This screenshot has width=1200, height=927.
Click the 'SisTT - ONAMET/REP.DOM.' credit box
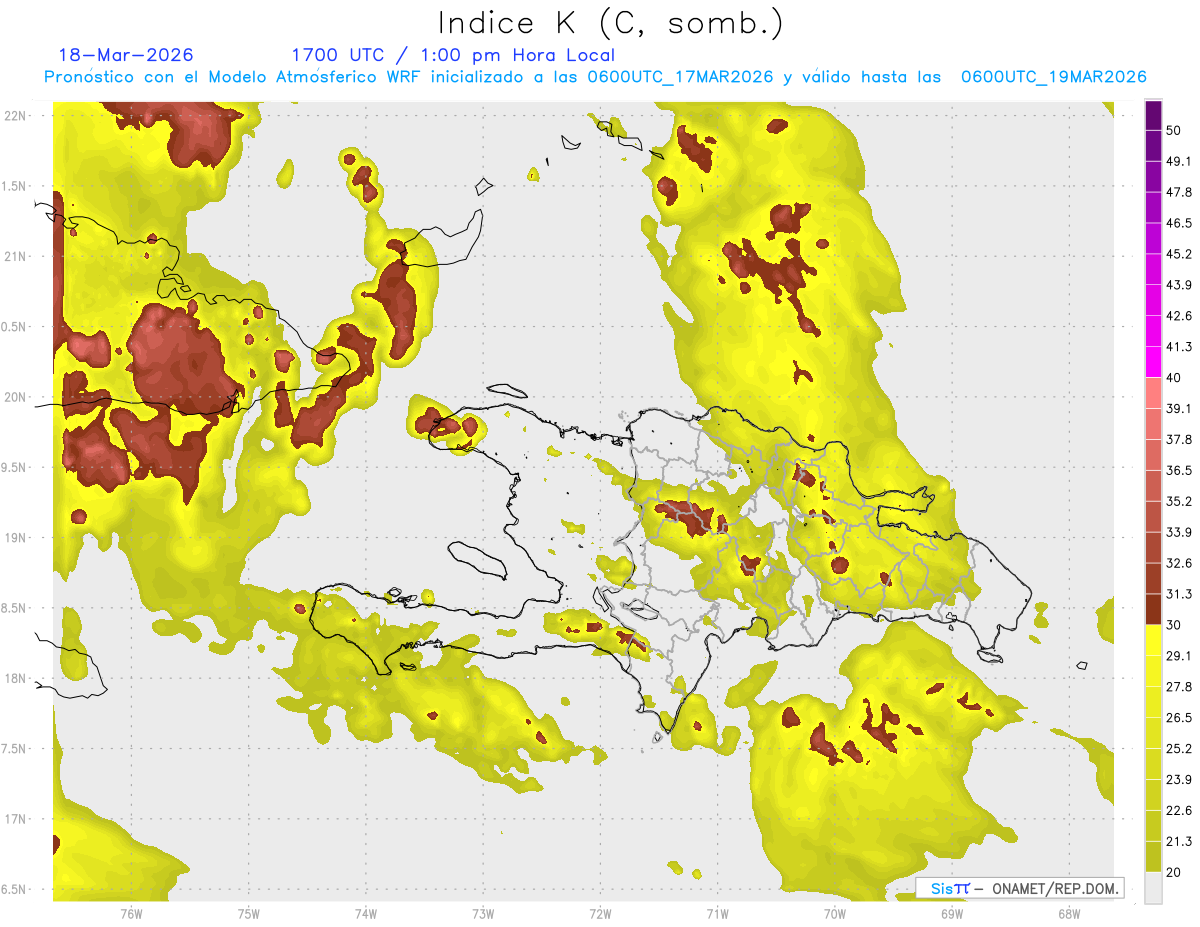(1020, 888)
